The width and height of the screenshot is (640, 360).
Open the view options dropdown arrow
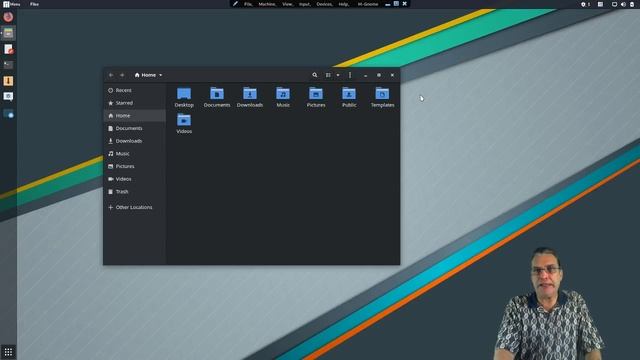(338, 75)
